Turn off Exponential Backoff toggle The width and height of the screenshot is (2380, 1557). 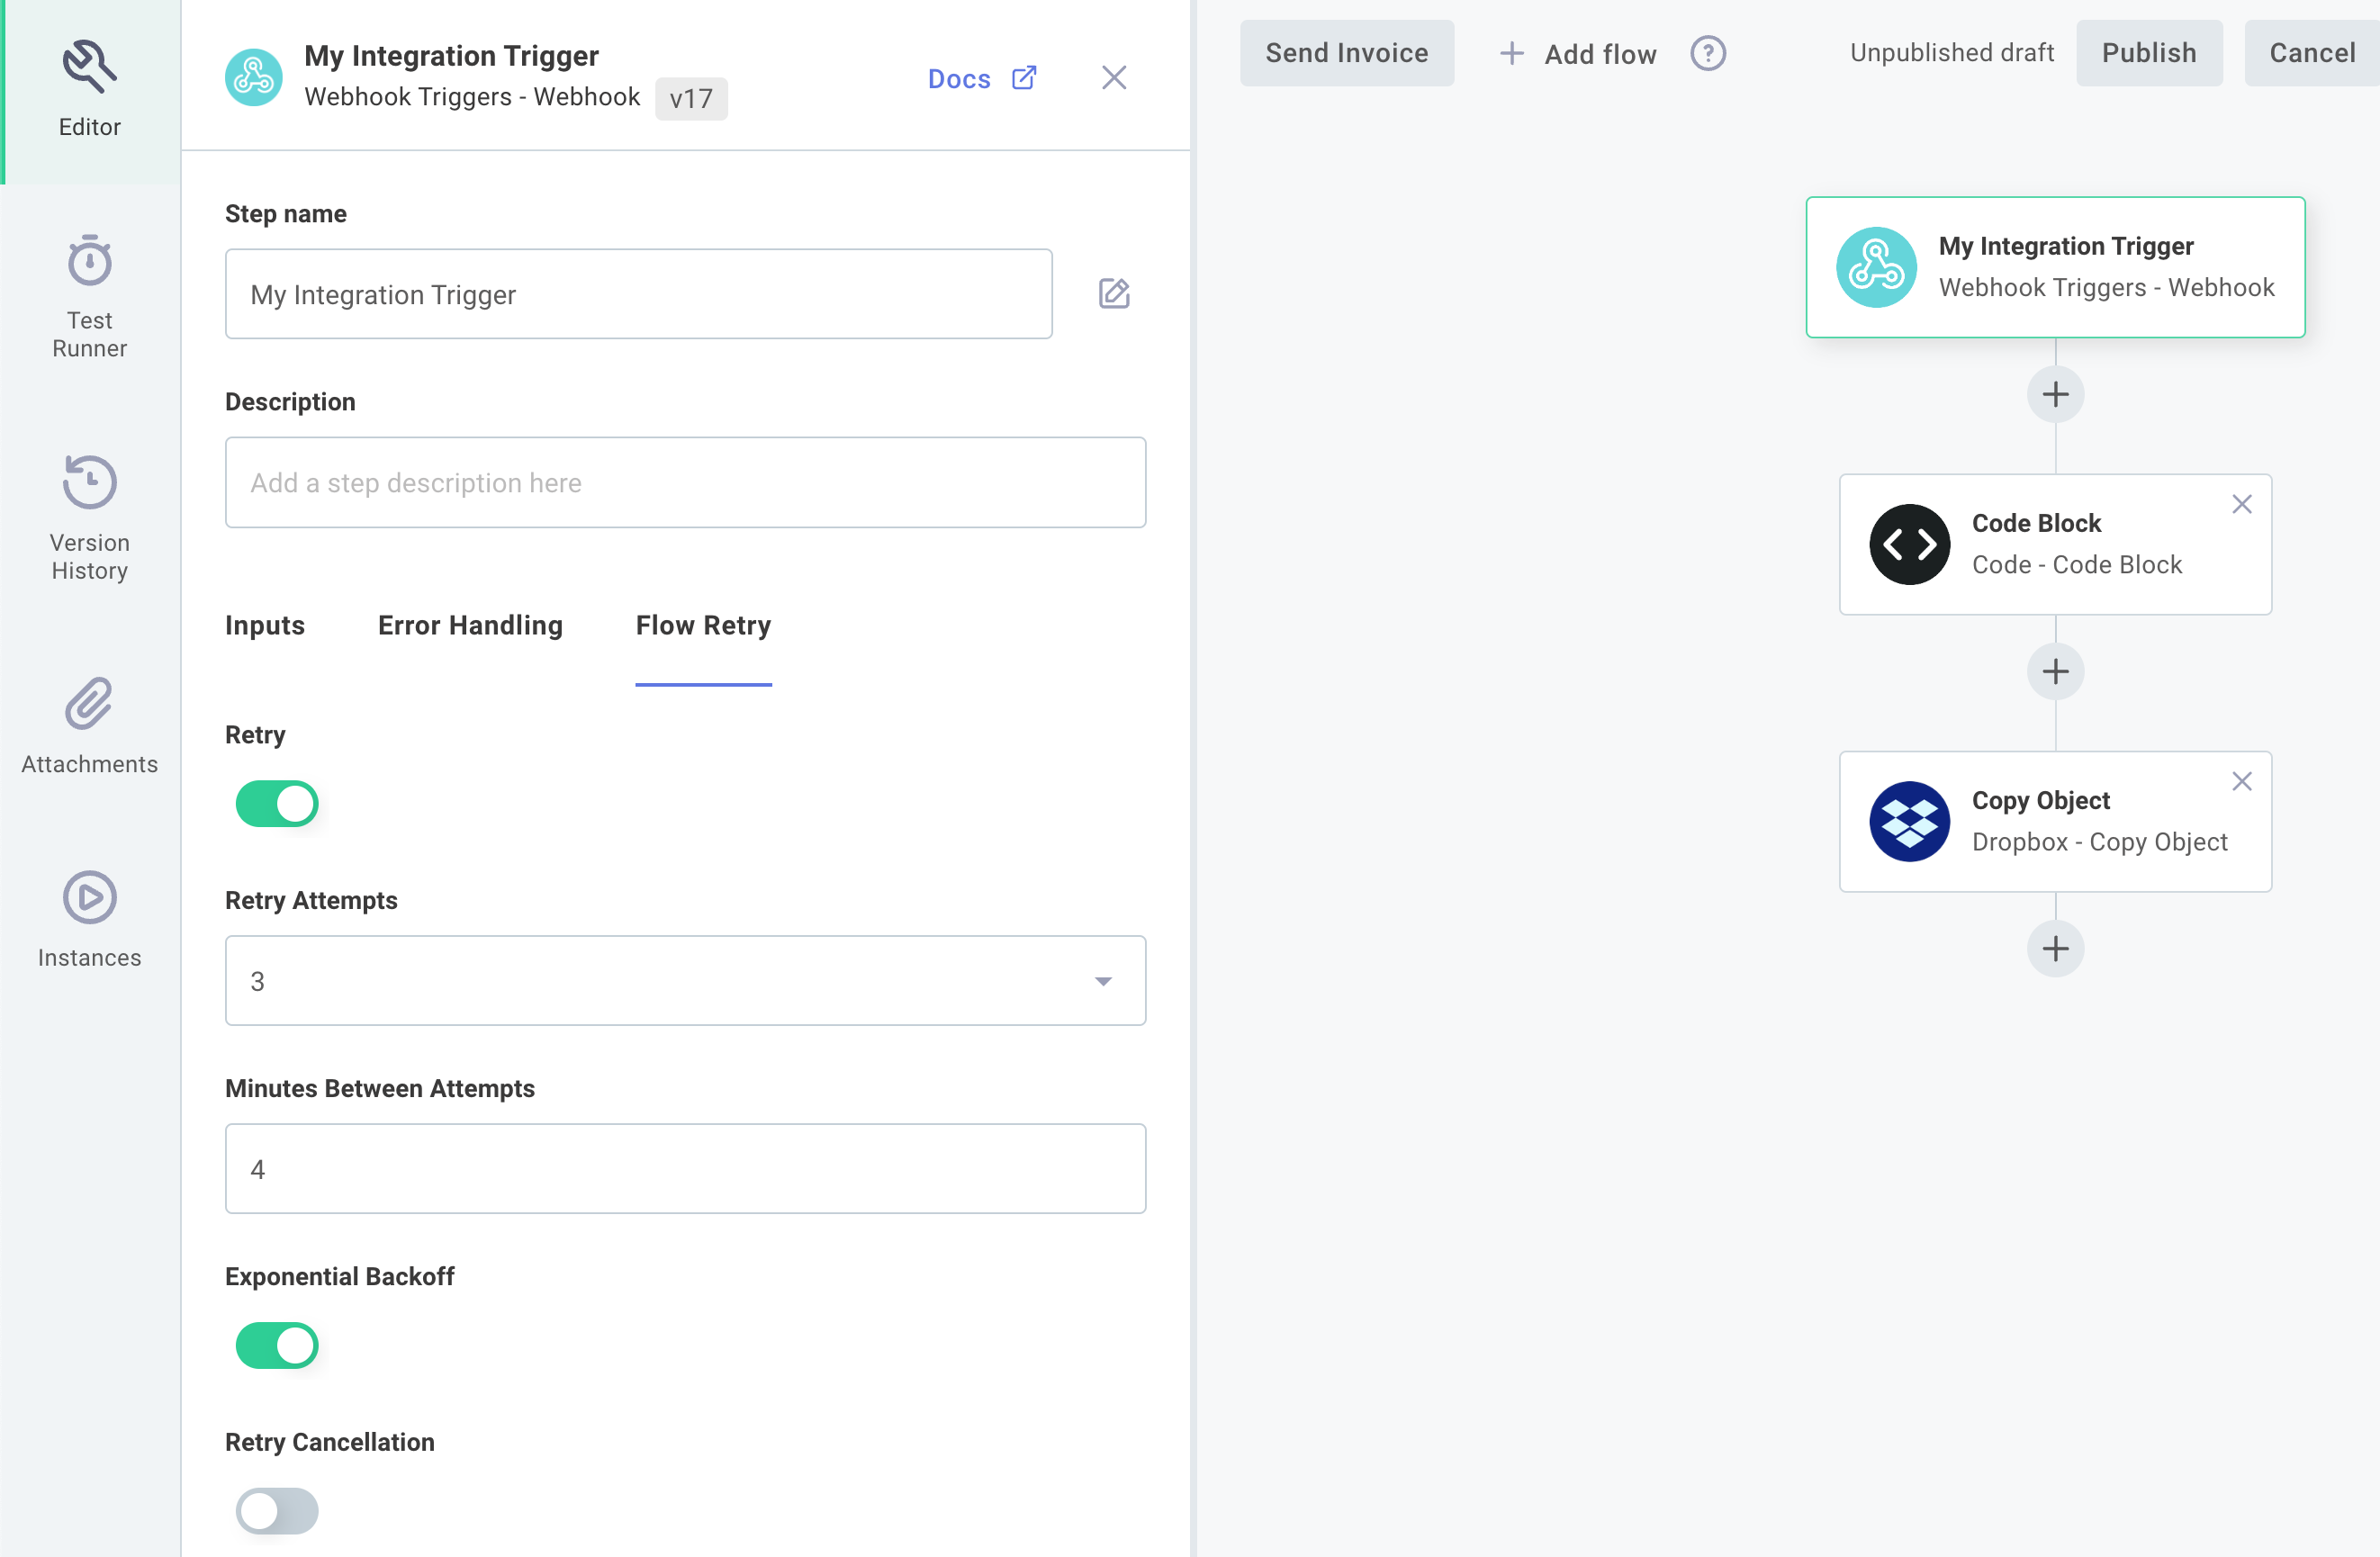[x=277, y=1346]
